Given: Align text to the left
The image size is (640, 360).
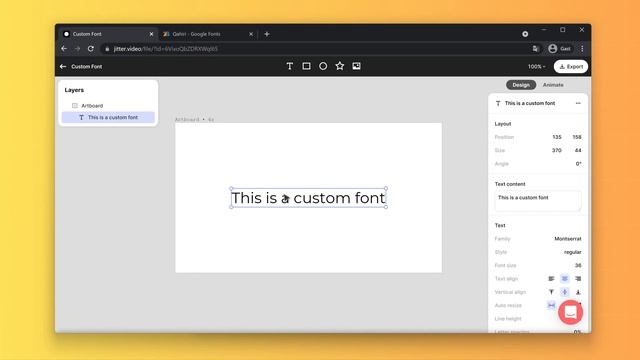Looking at the screenshot, I should click(551, 279).
